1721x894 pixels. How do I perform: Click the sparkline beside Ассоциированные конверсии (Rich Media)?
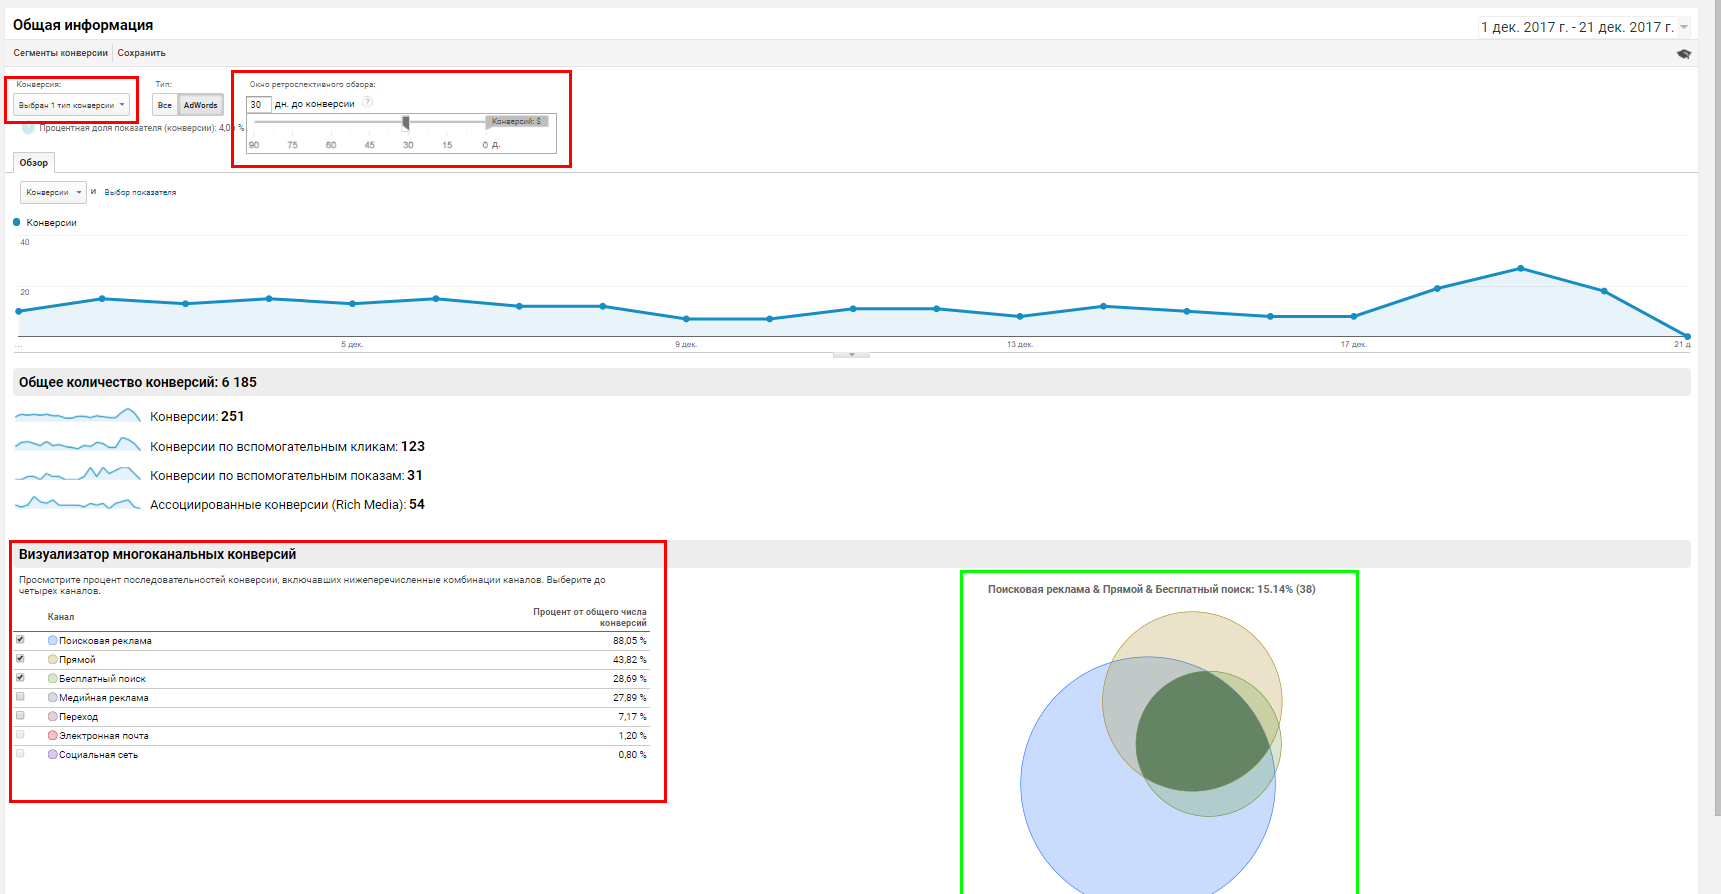[x=77, y=502]
